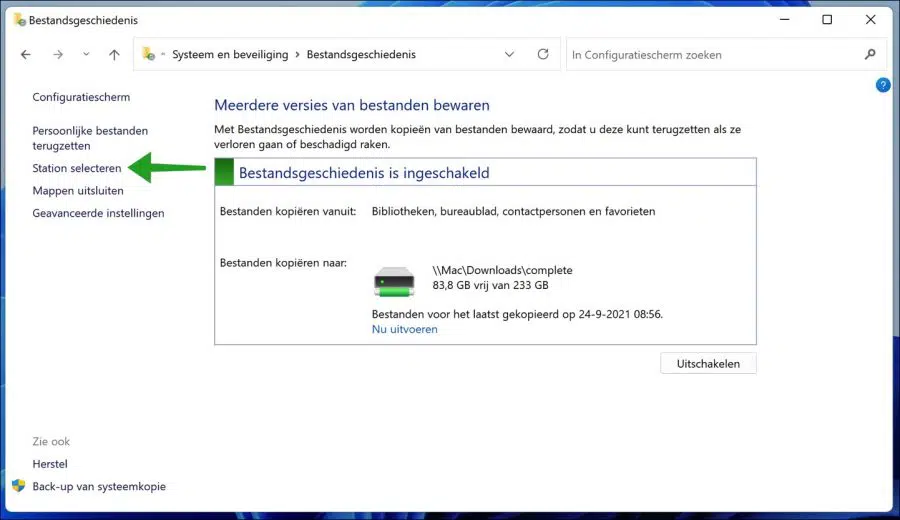900x520 pixels.
Task: Click the network drive icon
Action: click(394, 281)
